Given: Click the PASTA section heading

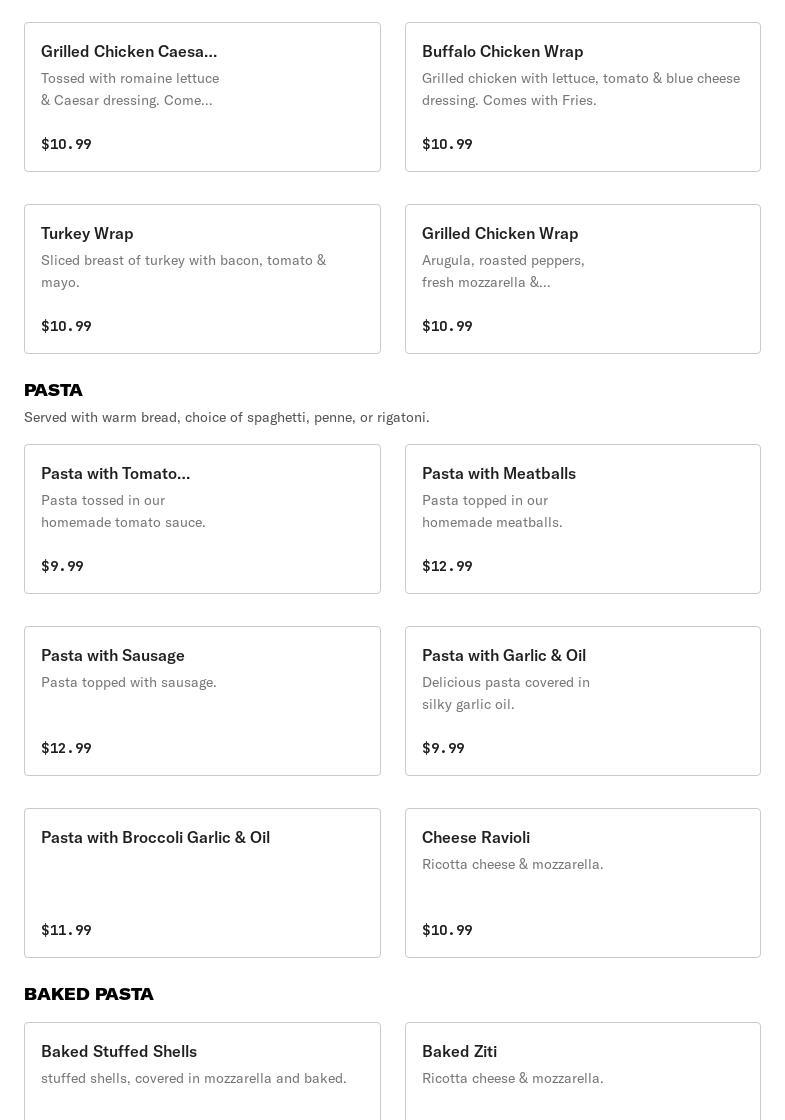Looking at the screenshot, I should click(54, 390).
